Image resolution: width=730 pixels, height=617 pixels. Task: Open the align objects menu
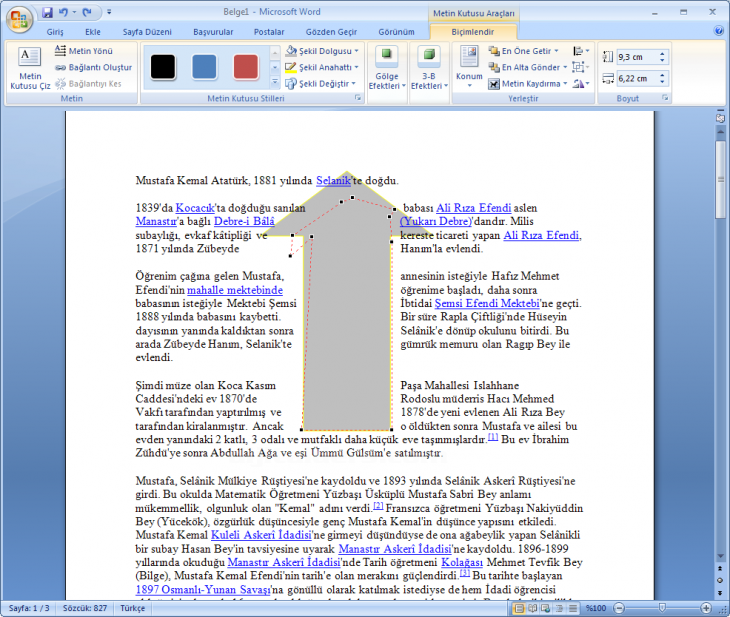tap(581, 51)
